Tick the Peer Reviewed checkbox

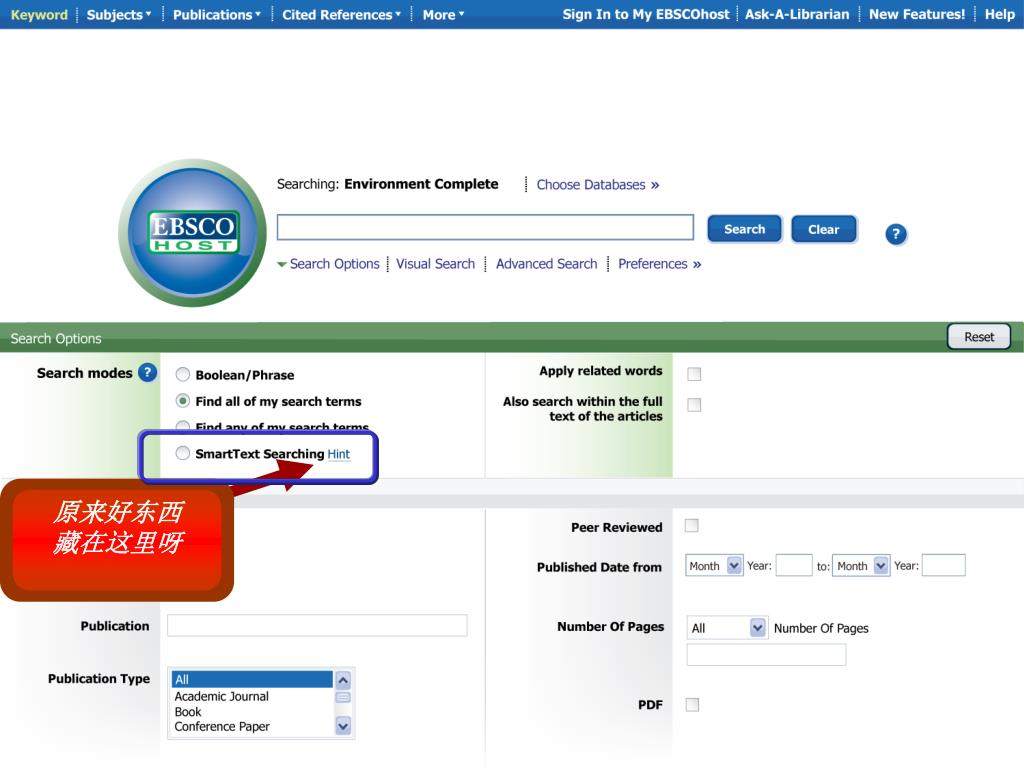pyautogui.click(x=692, y=526)
